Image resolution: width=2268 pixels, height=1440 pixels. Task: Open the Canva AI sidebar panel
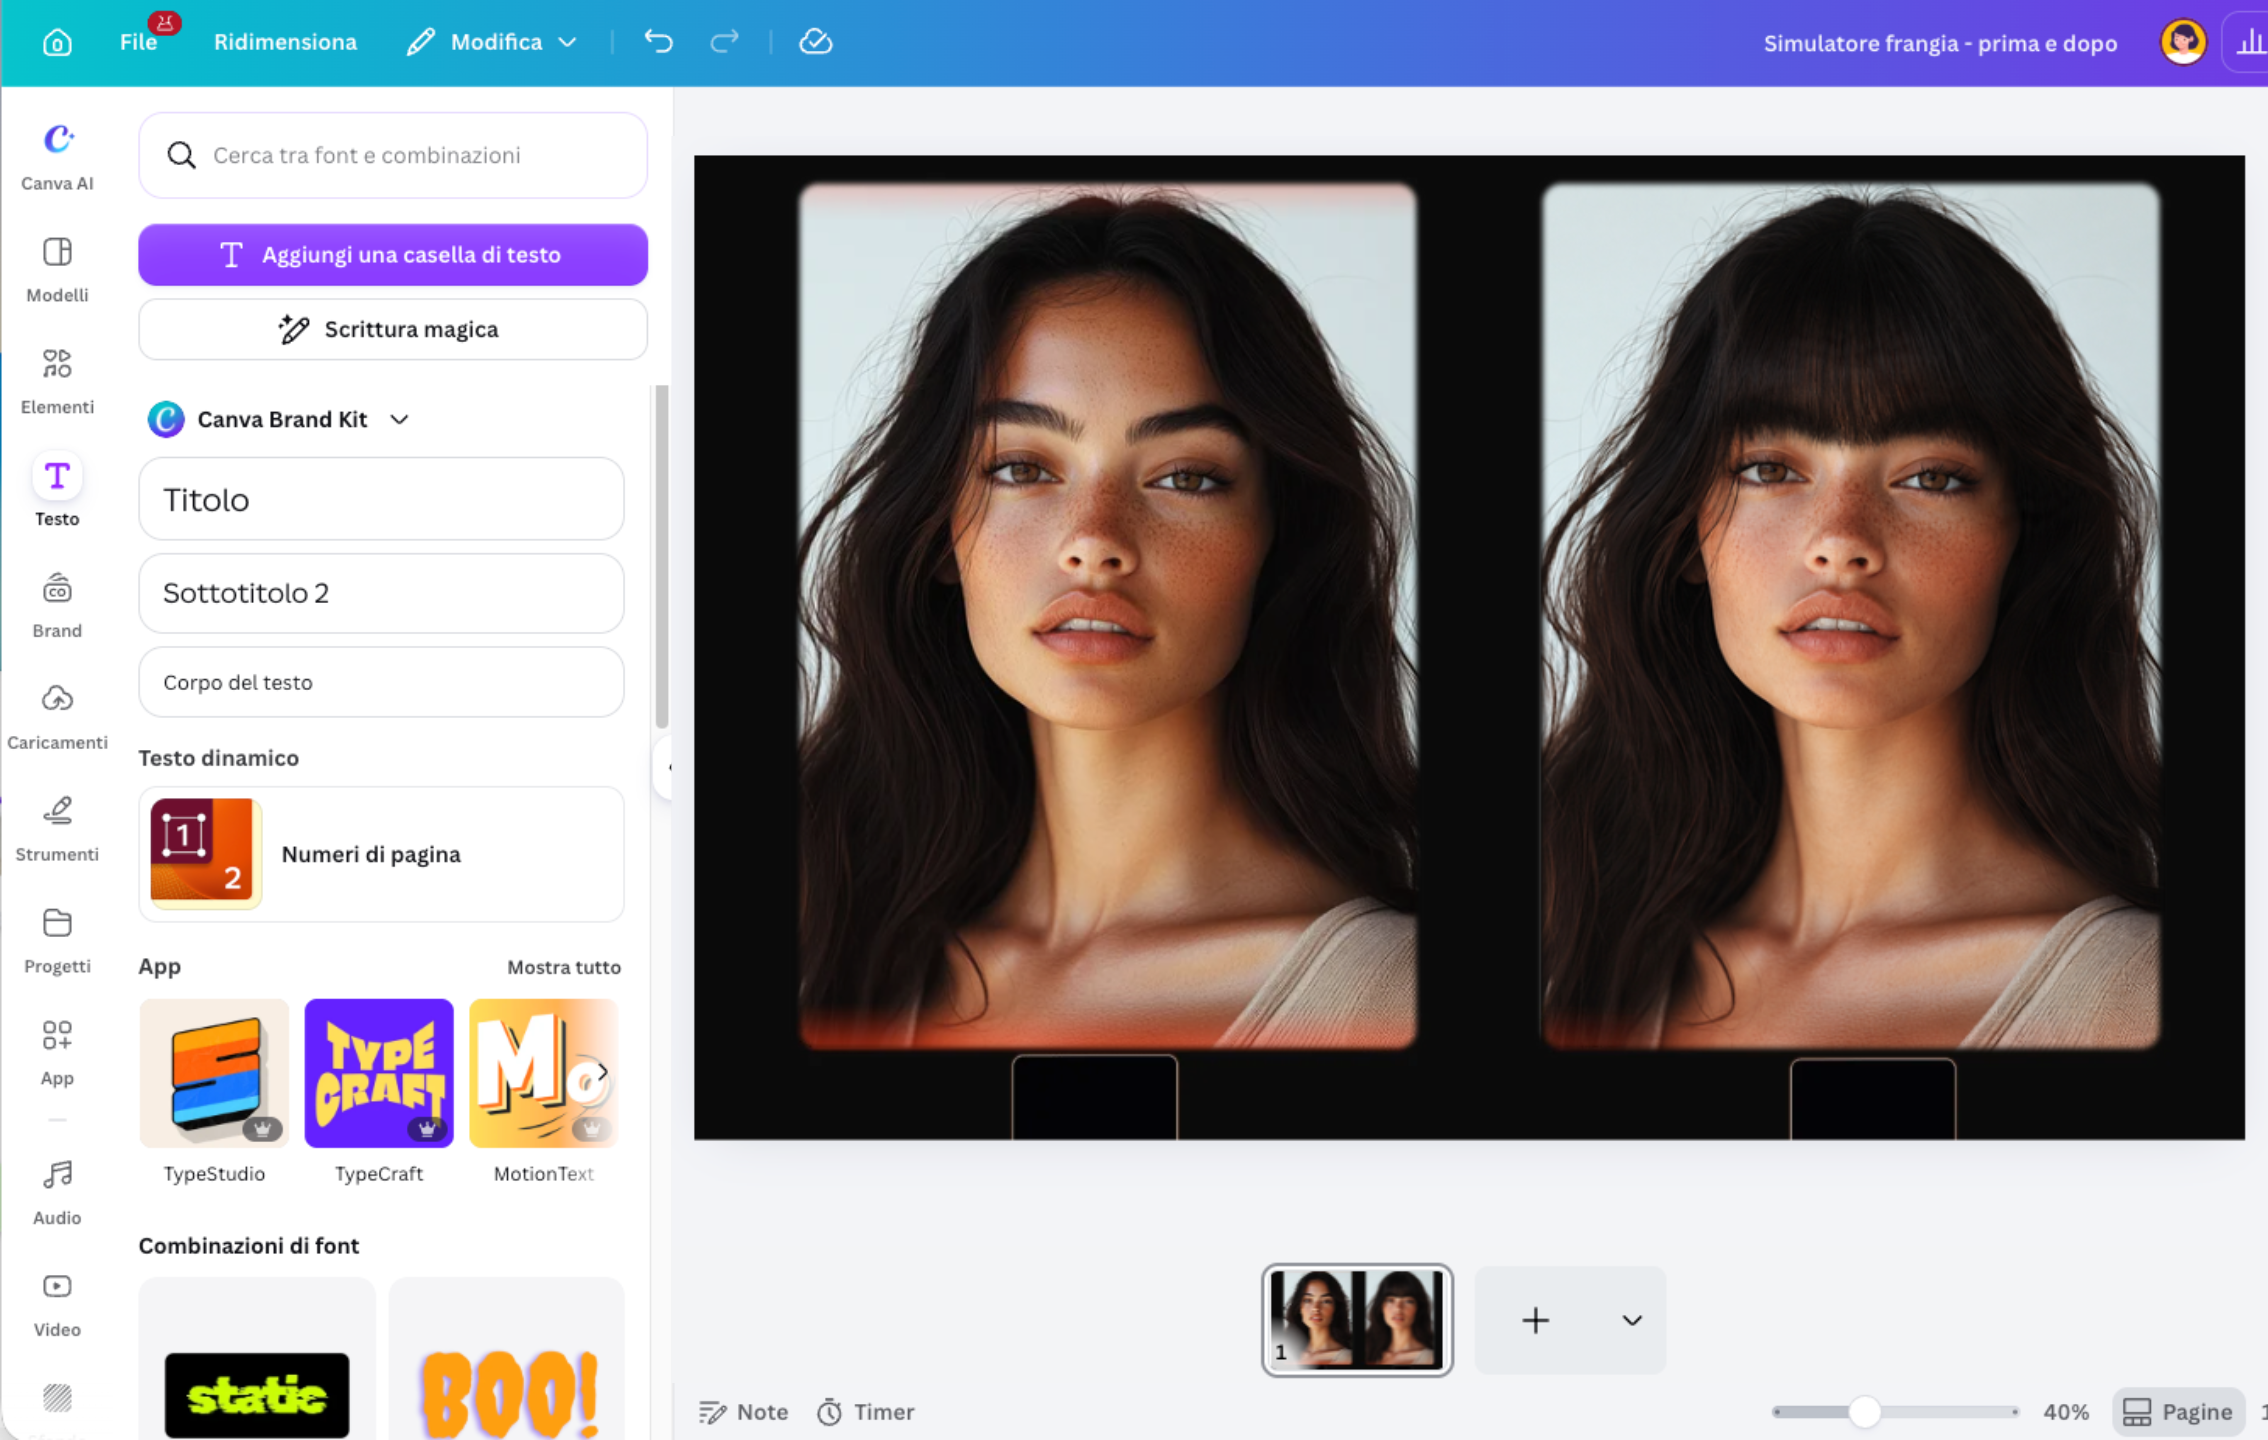coord(57,157)
